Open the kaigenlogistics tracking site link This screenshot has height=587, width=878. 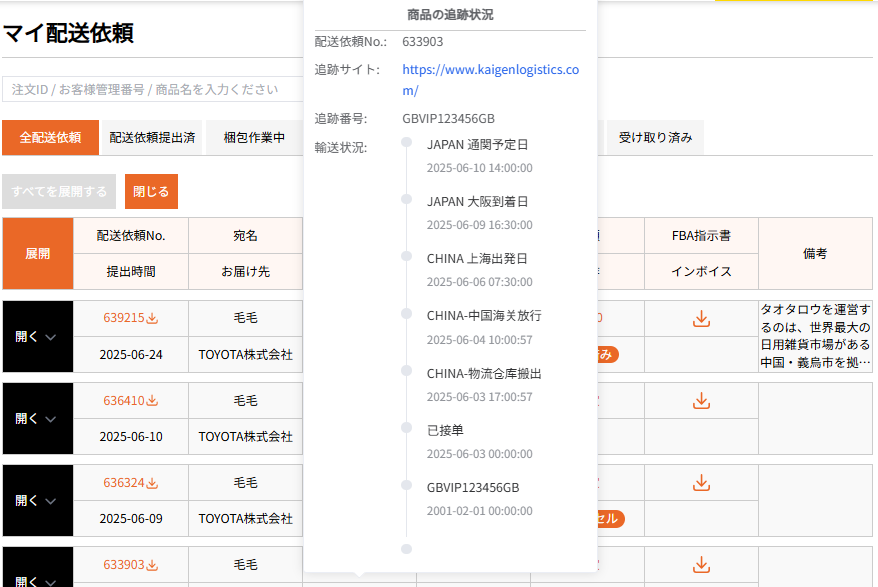pyautogui.click(x=491, y=80)
